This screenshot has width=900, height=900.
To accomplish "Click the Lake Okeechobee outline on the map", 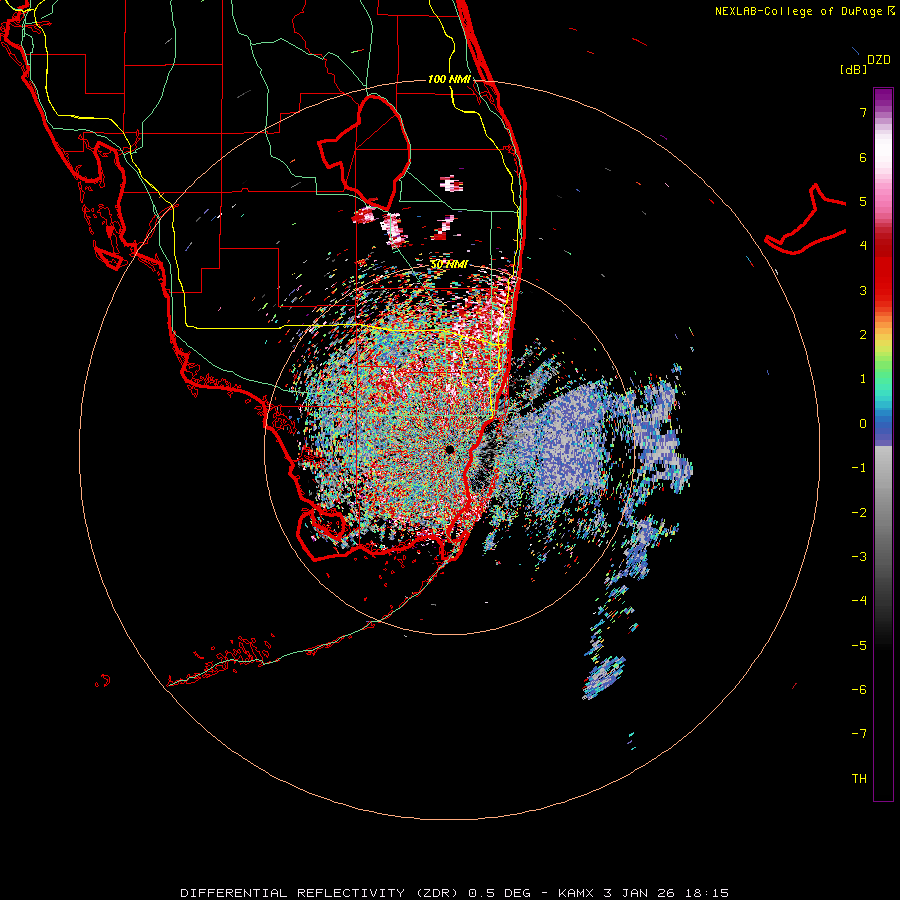I will pos(364,152).
